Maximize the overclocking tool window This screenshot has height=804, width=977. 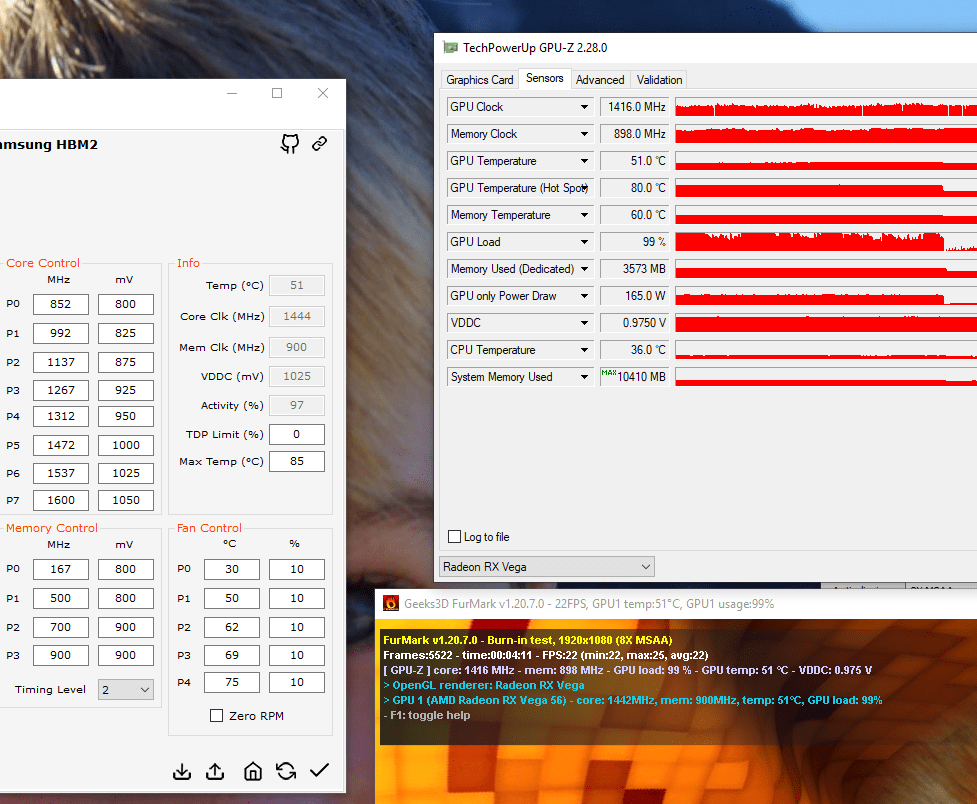point(277,93)
